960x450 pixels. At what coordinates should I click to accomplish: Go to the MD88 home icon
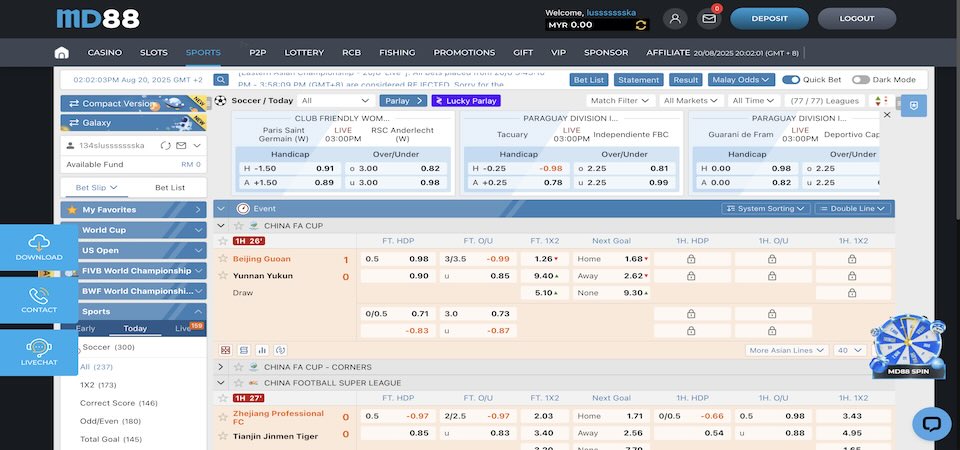[61, 53]
